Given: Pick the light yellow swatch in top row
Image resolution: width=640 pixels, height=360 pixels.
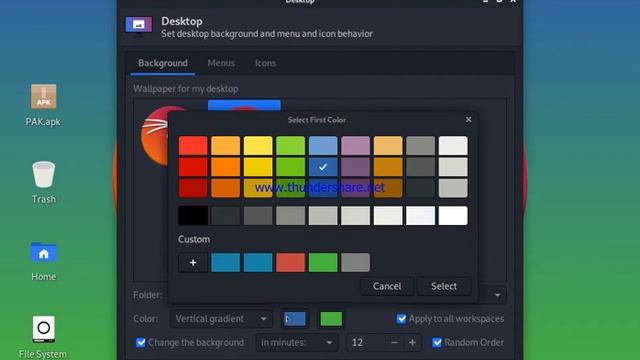Looking at the screenshot, I should [x=258, y=146].
